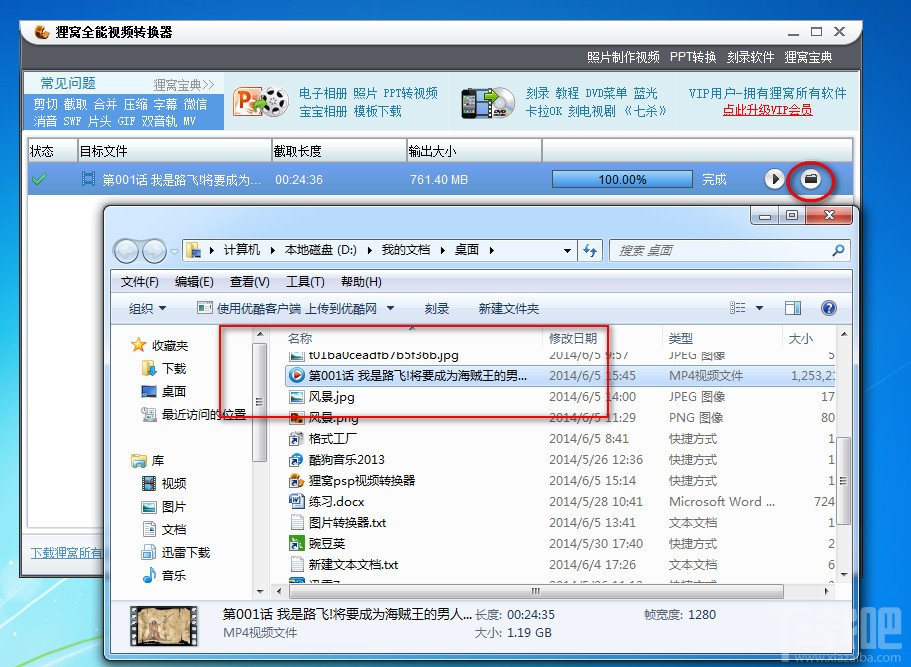Open the 组织 dropdown menu
911x667 pixels.
coord(147,309)
